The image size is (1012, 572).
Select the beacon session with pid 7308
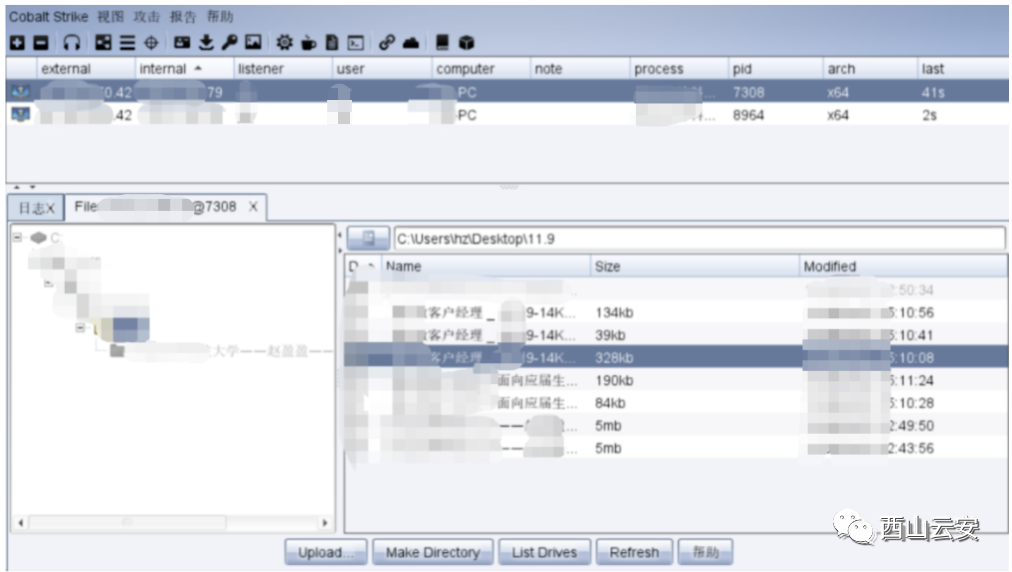click(x=507, y=92)
